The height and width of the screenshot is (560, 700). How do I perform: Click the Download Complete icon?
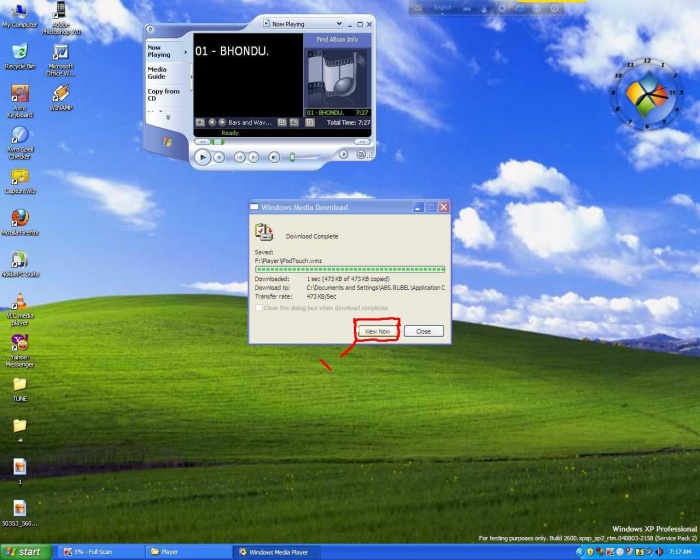click(264, 233)
